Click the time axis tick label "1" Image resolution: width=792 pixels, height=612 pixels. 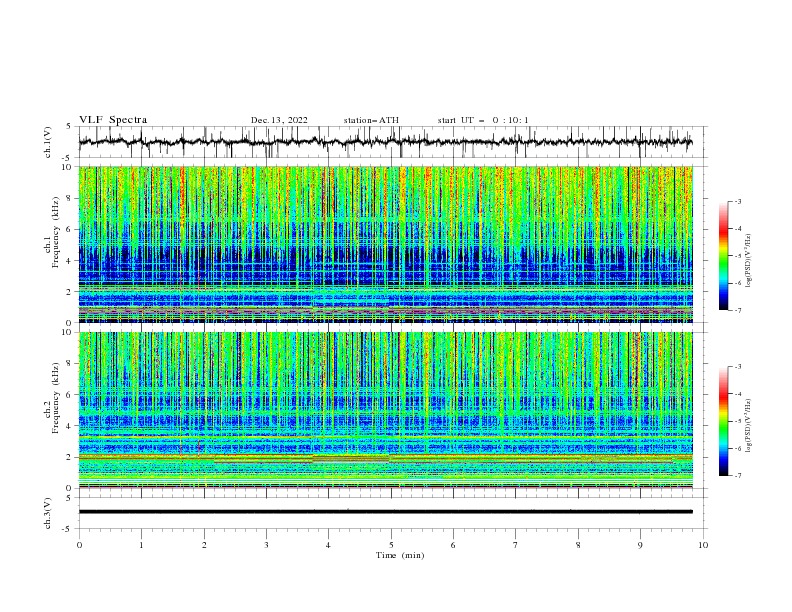pos(141,545)
